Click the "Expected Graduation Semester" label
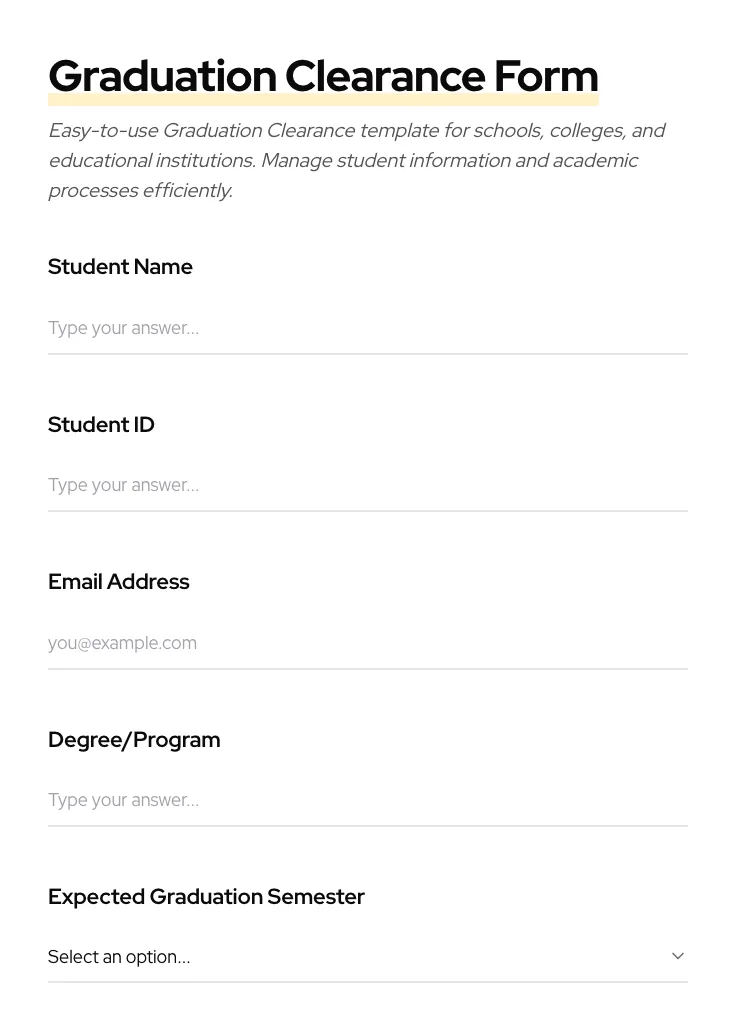The image size is (736, 1024). coord(206,897)
